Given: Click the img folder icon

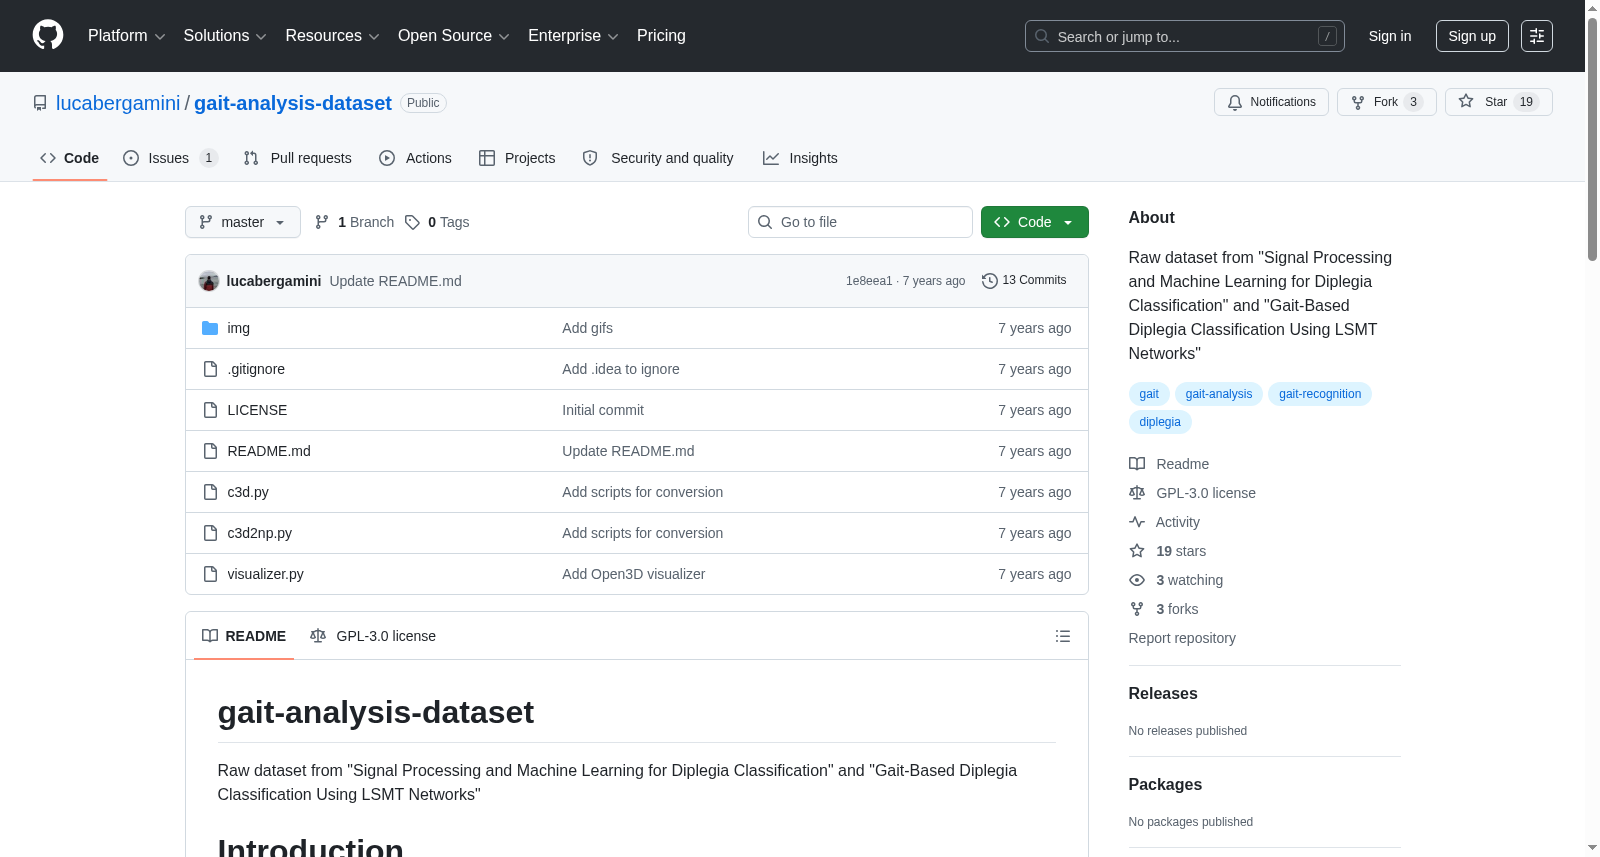Looking at the screenshot, I should point(210,328).
